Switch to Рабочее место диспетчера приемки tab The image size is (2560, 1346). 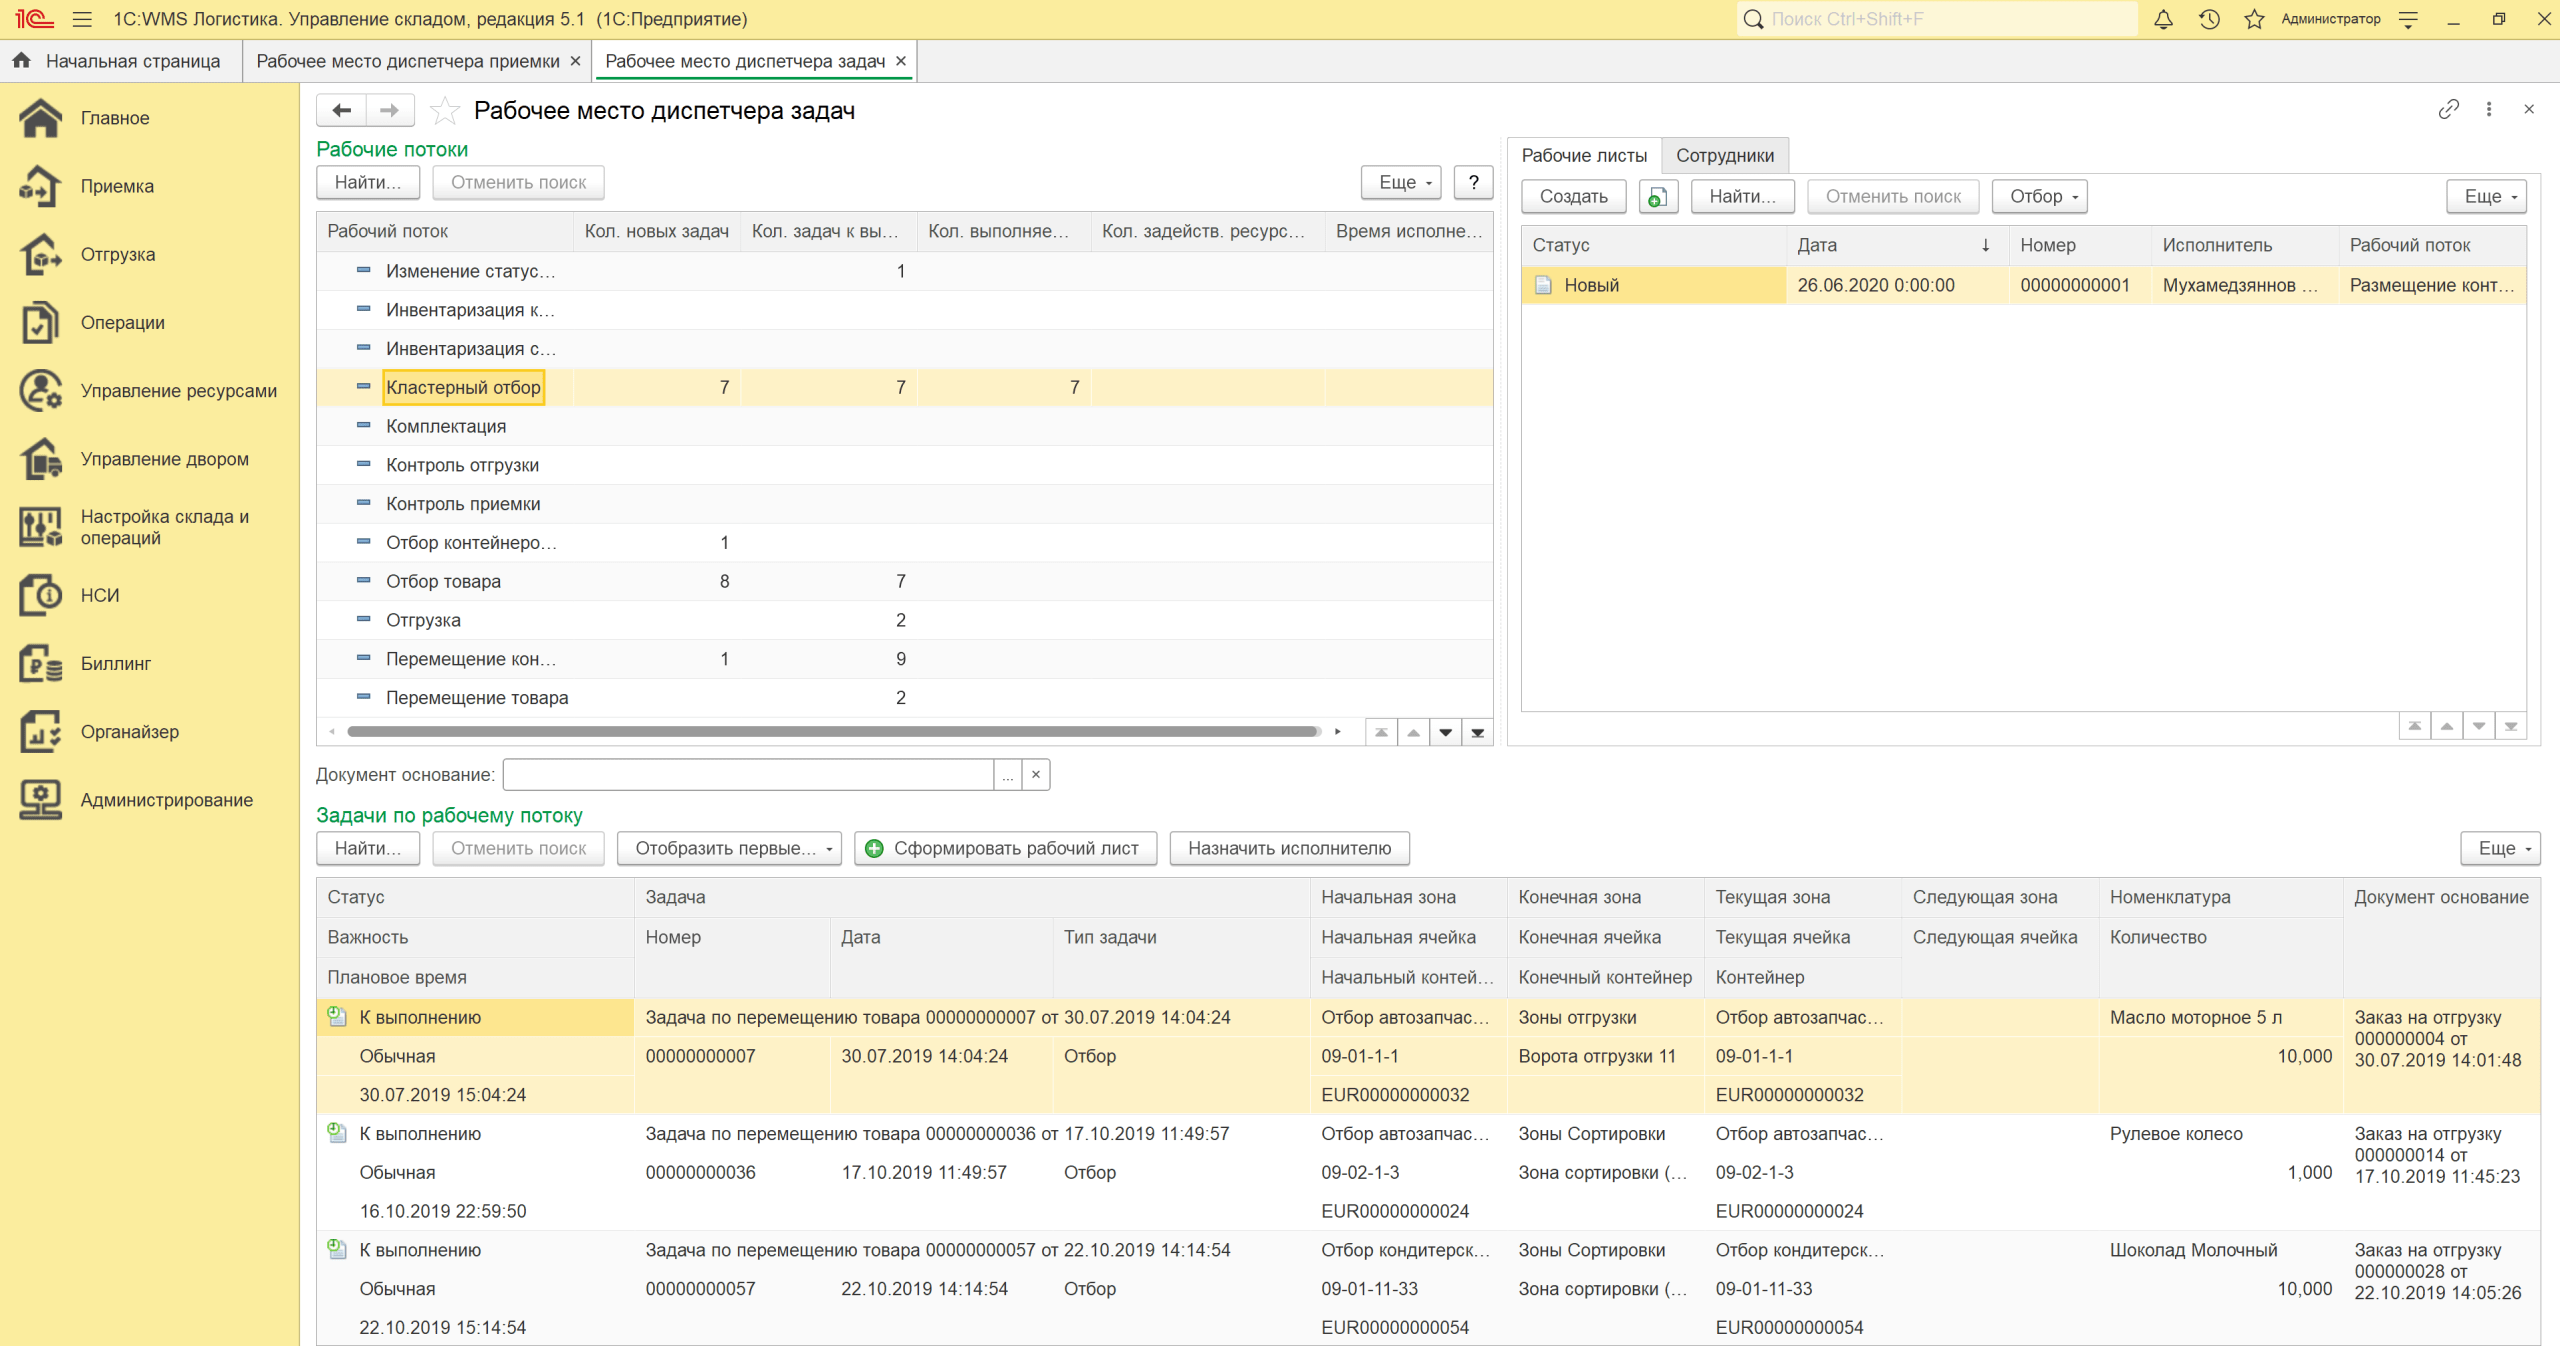point(407,61)
